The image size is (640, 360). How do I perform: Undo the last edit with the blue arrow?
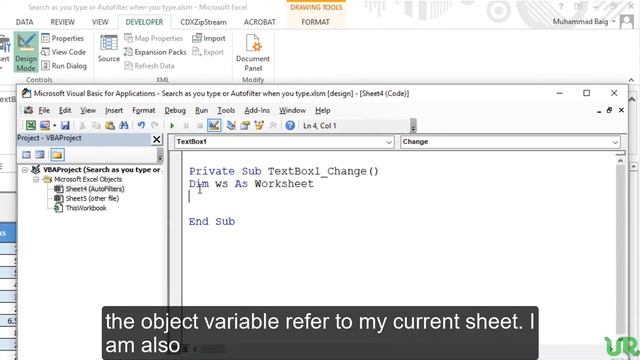pos(141,125)
